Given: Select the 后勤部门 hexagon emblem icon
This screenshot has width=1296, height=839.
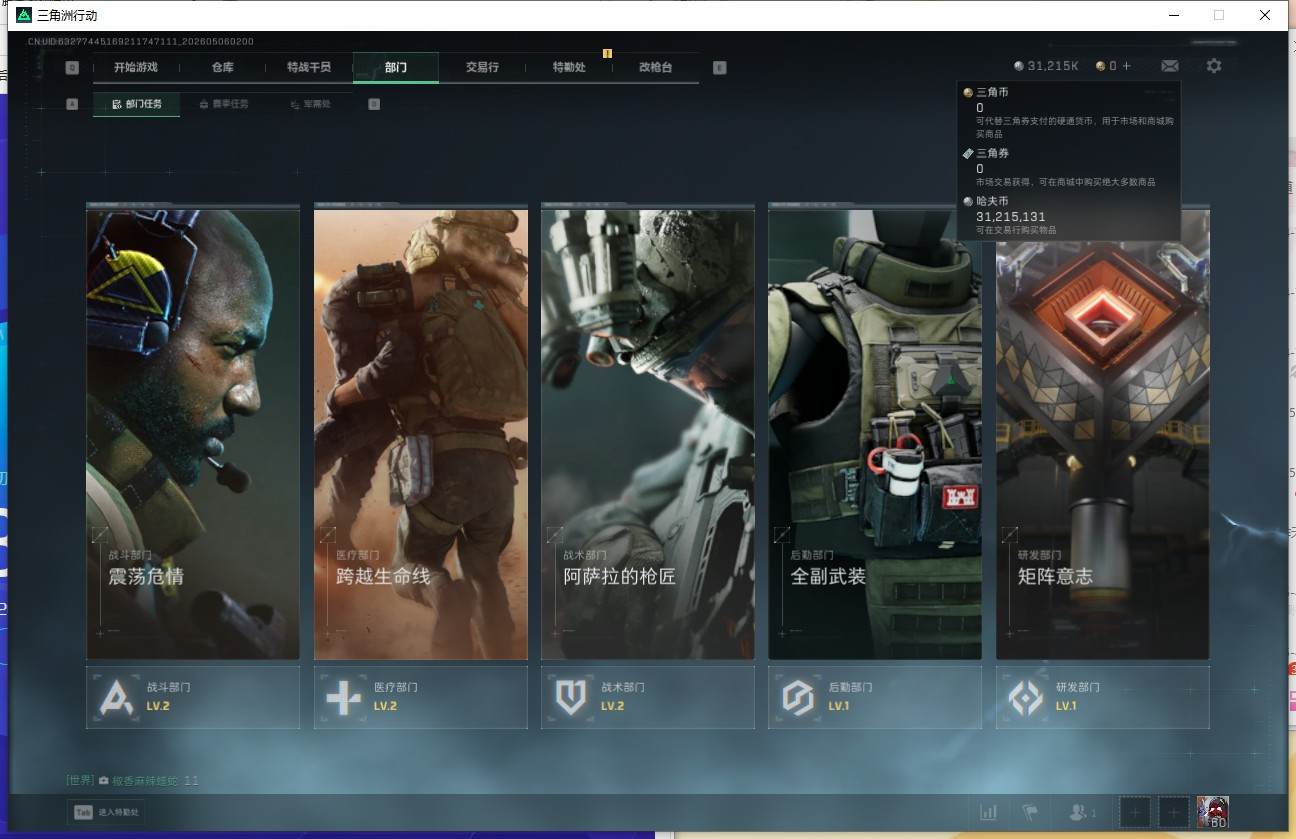Looking at the screenshot, I should pyautogui.click(x=798, y=697).
